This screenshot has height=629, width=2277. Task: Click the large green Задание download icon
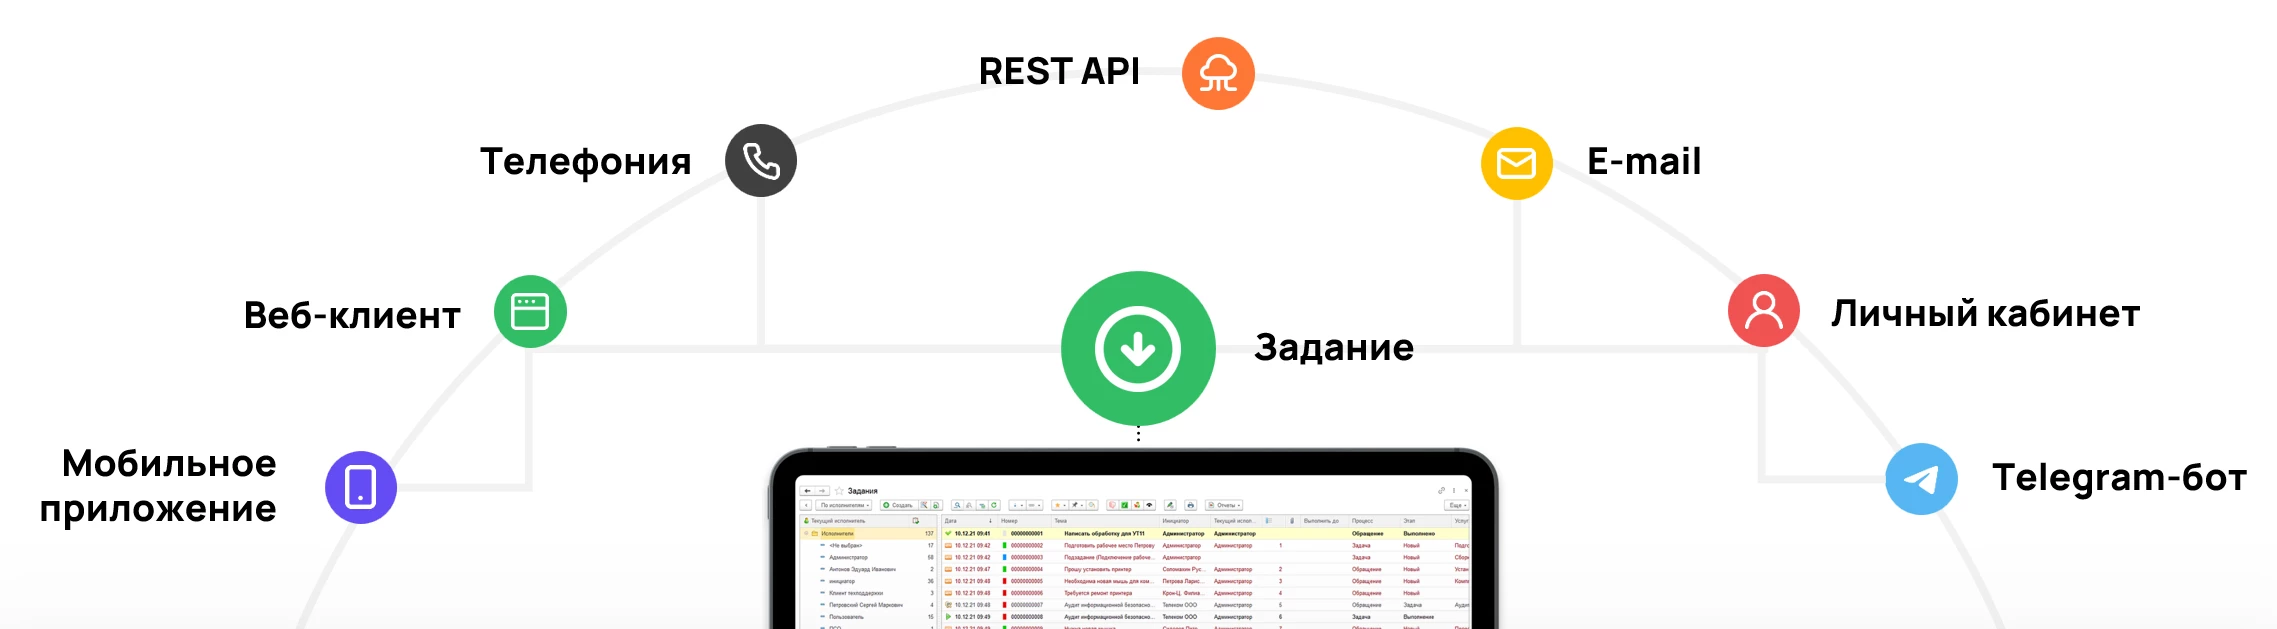click(1137, 349)
